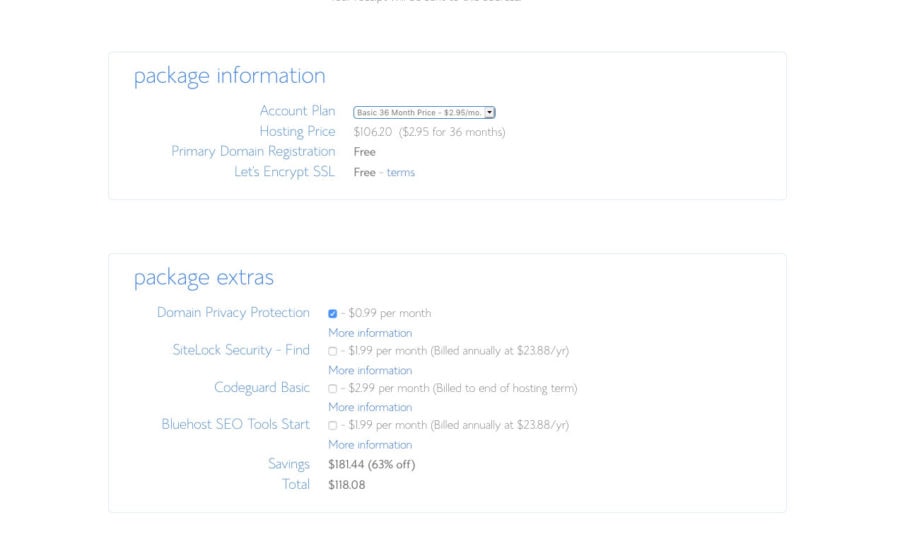Click the 'Hosting Price' label
Screen dimensions: 900x549
pyautogui.click(x=297, y=132)
